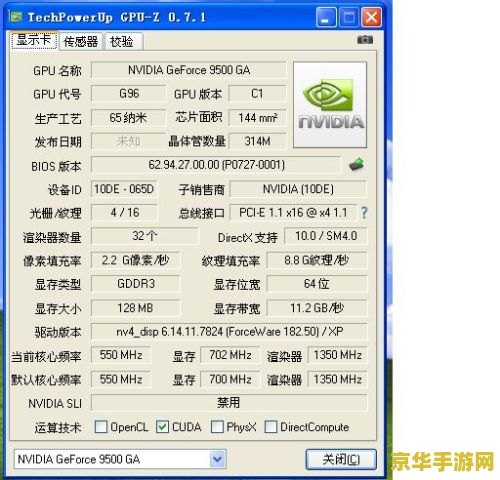This screenshot has width=500, height=480.
Task: Switch to the 显示卡 tab
Action: (x=34, y=41)
